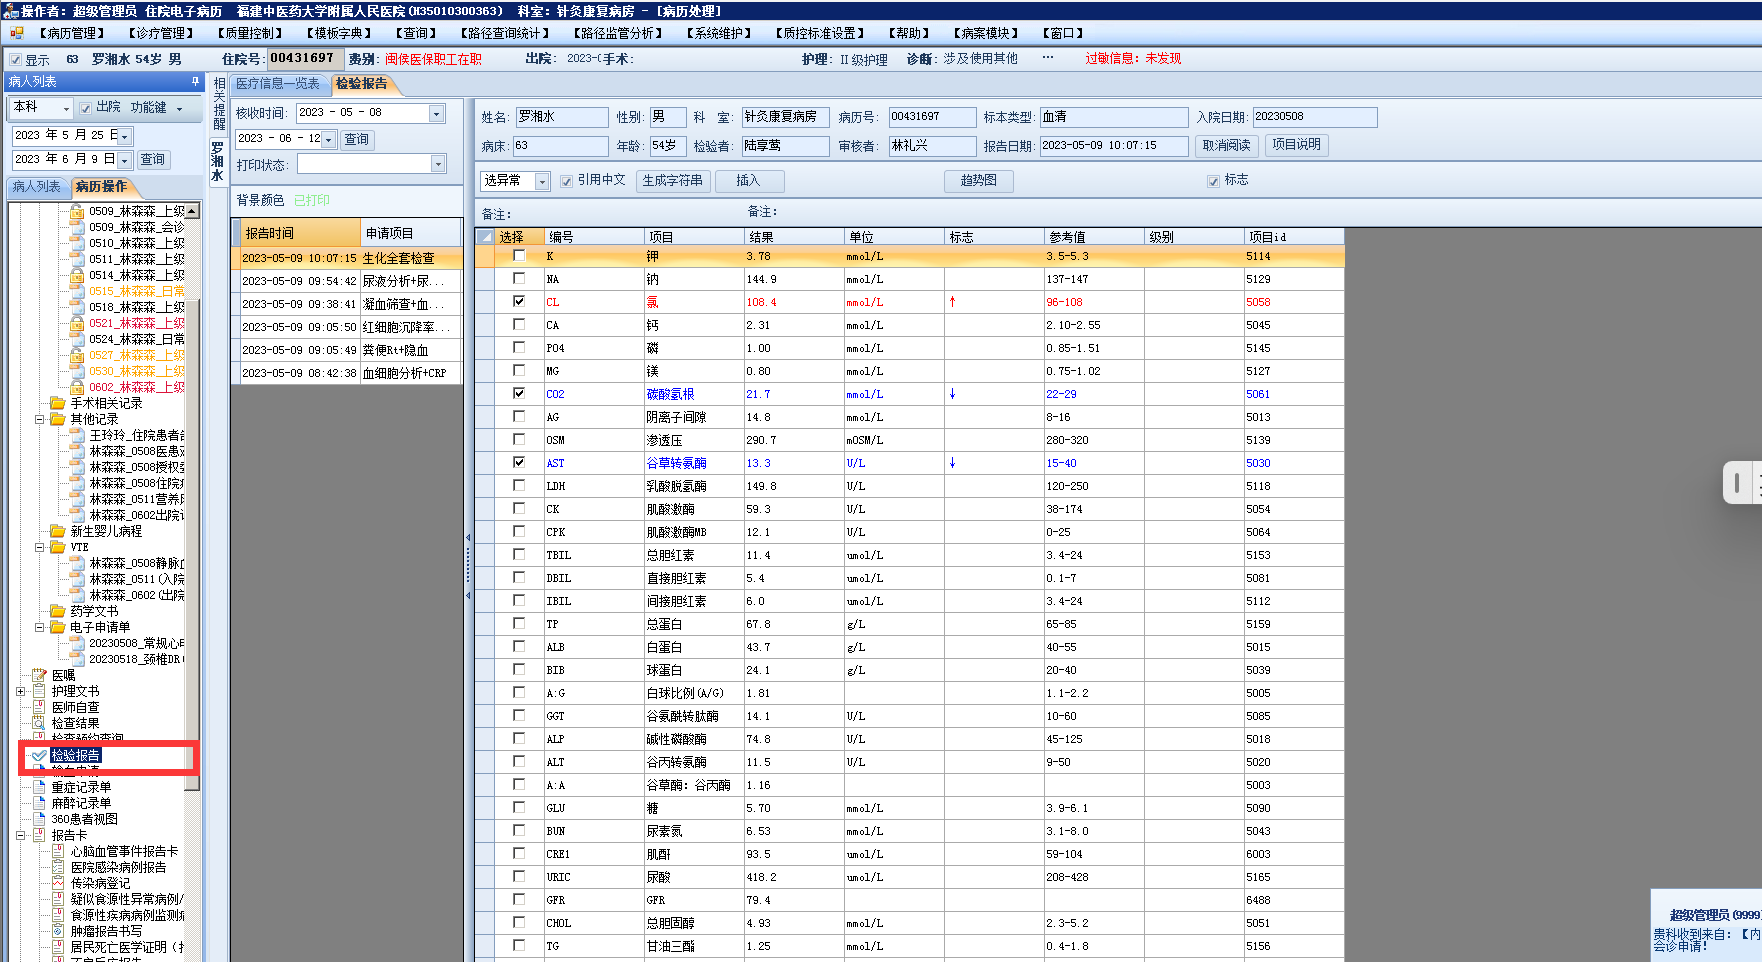Click the document icon beside 0510_林森森

pos(77,243)
